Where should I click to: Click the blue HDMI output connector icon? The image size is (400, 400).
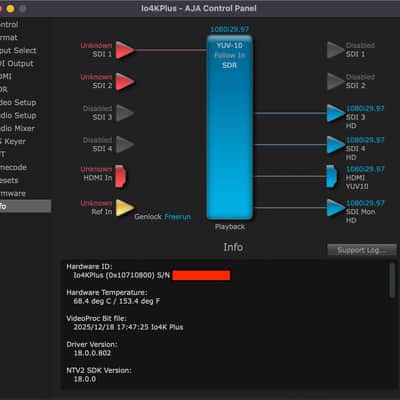pyautogui.click(x=332, y=176)
